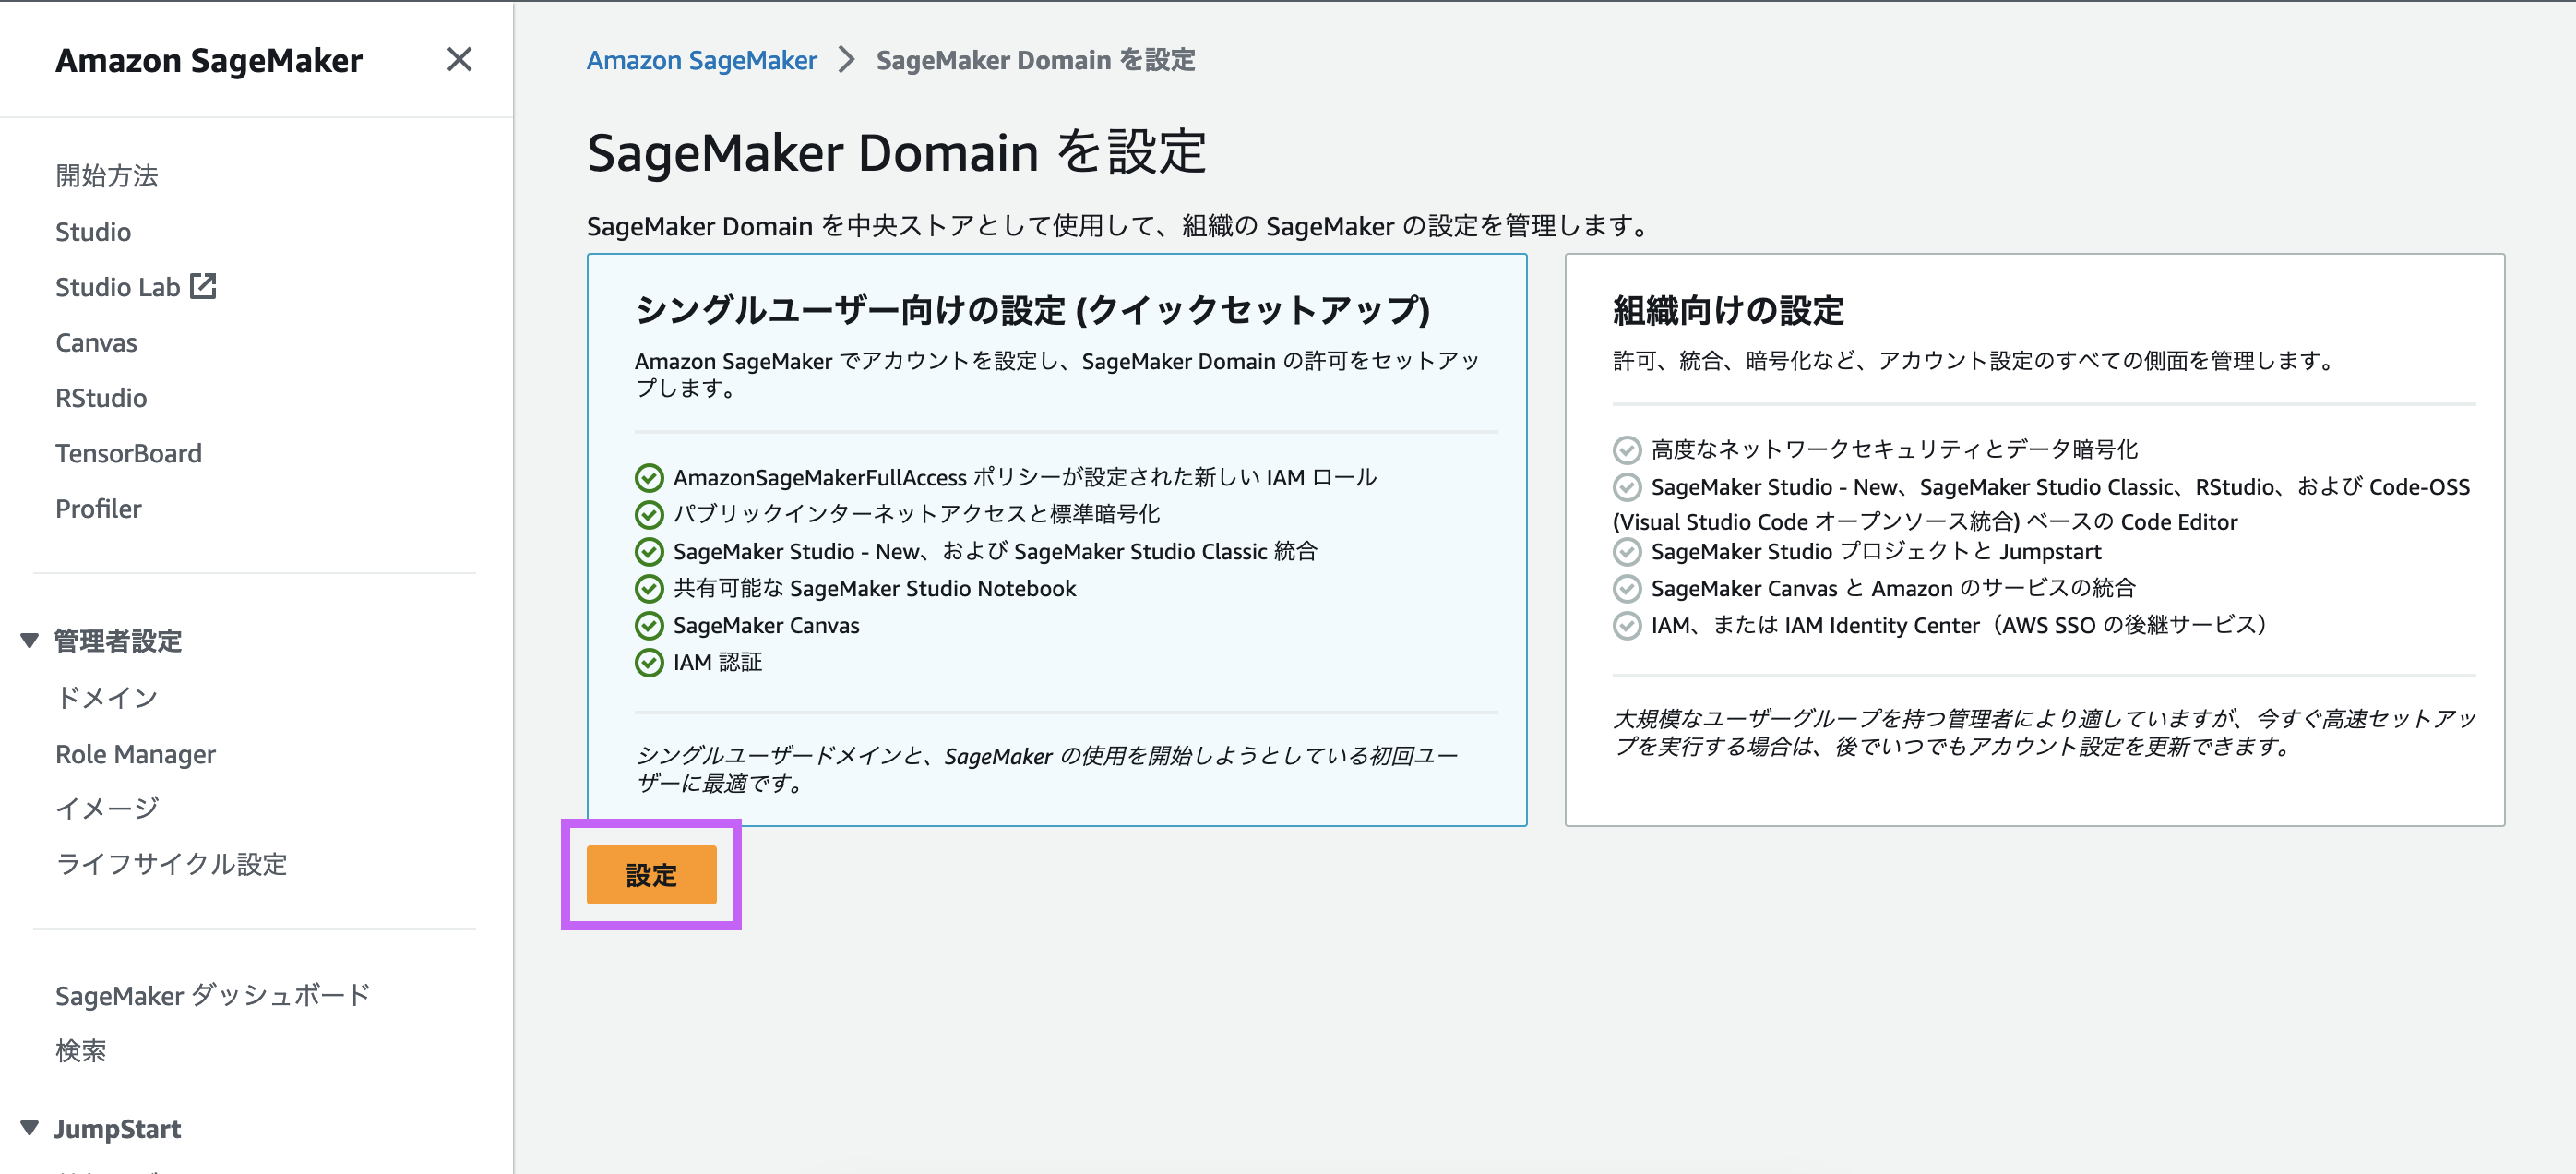Image resolution: width=2576 pixels, height=1174 pixels.
Task: Click grey check icon beside Jumpstart line
Action: tap(1627, 552)
